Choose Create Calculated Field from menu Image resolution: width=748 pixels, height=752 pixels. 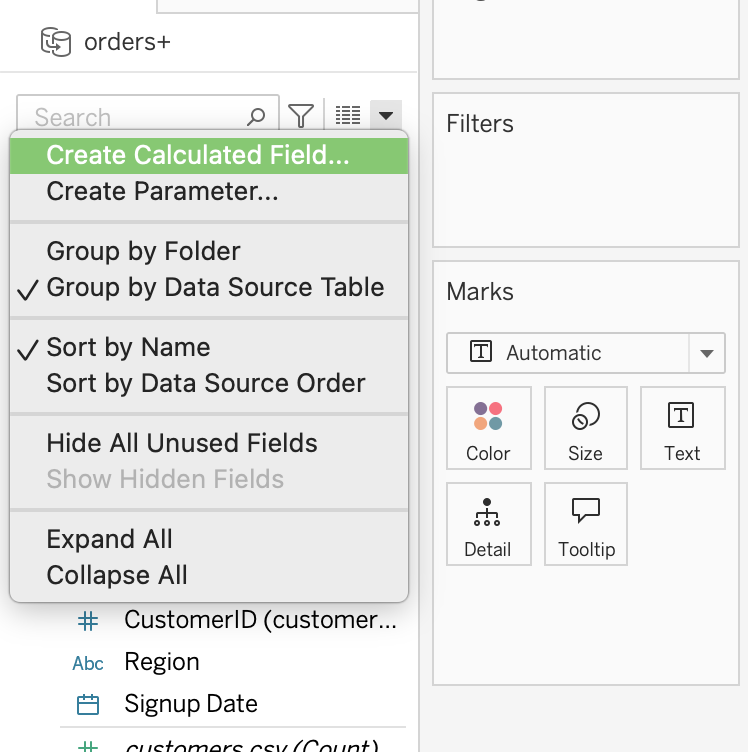(x=198, y=155)
